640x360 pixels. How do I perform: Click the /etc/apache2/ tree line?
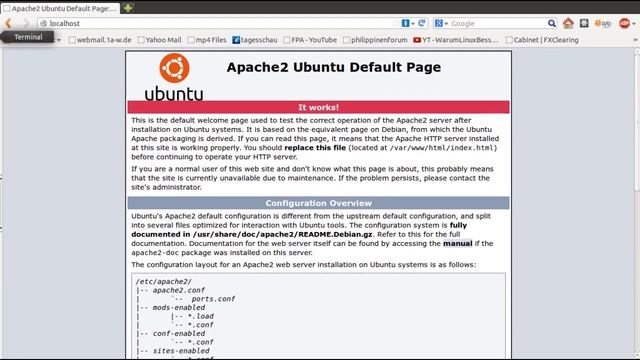pyautogui.click(x=164, y=282)
